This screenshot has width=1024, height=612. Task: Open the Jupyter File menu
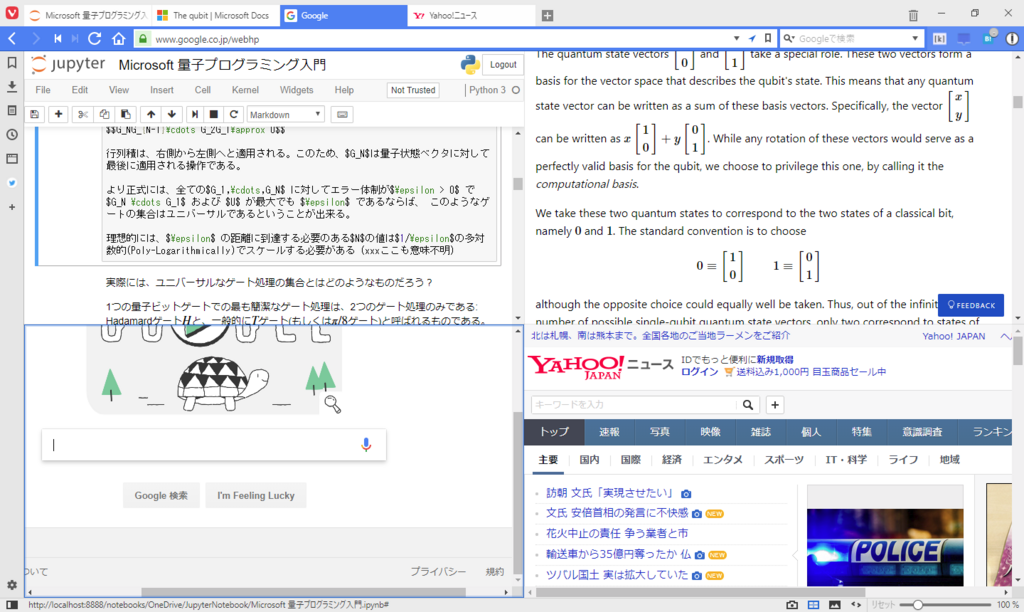pyautogui.click(x=43, y=90)
